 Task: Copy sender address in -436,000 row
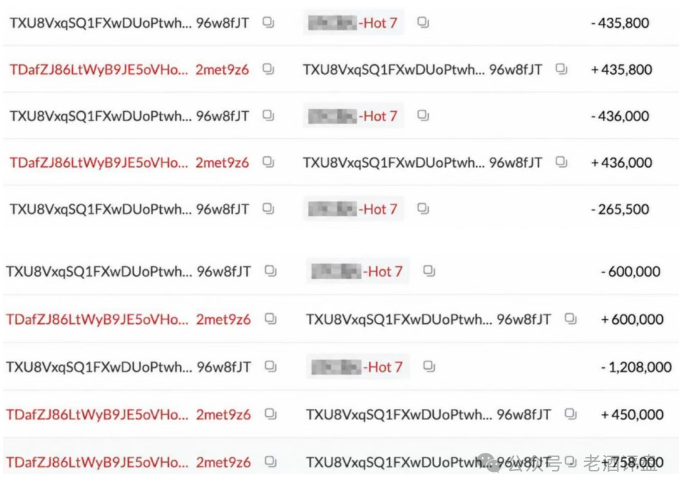point(268,116)
